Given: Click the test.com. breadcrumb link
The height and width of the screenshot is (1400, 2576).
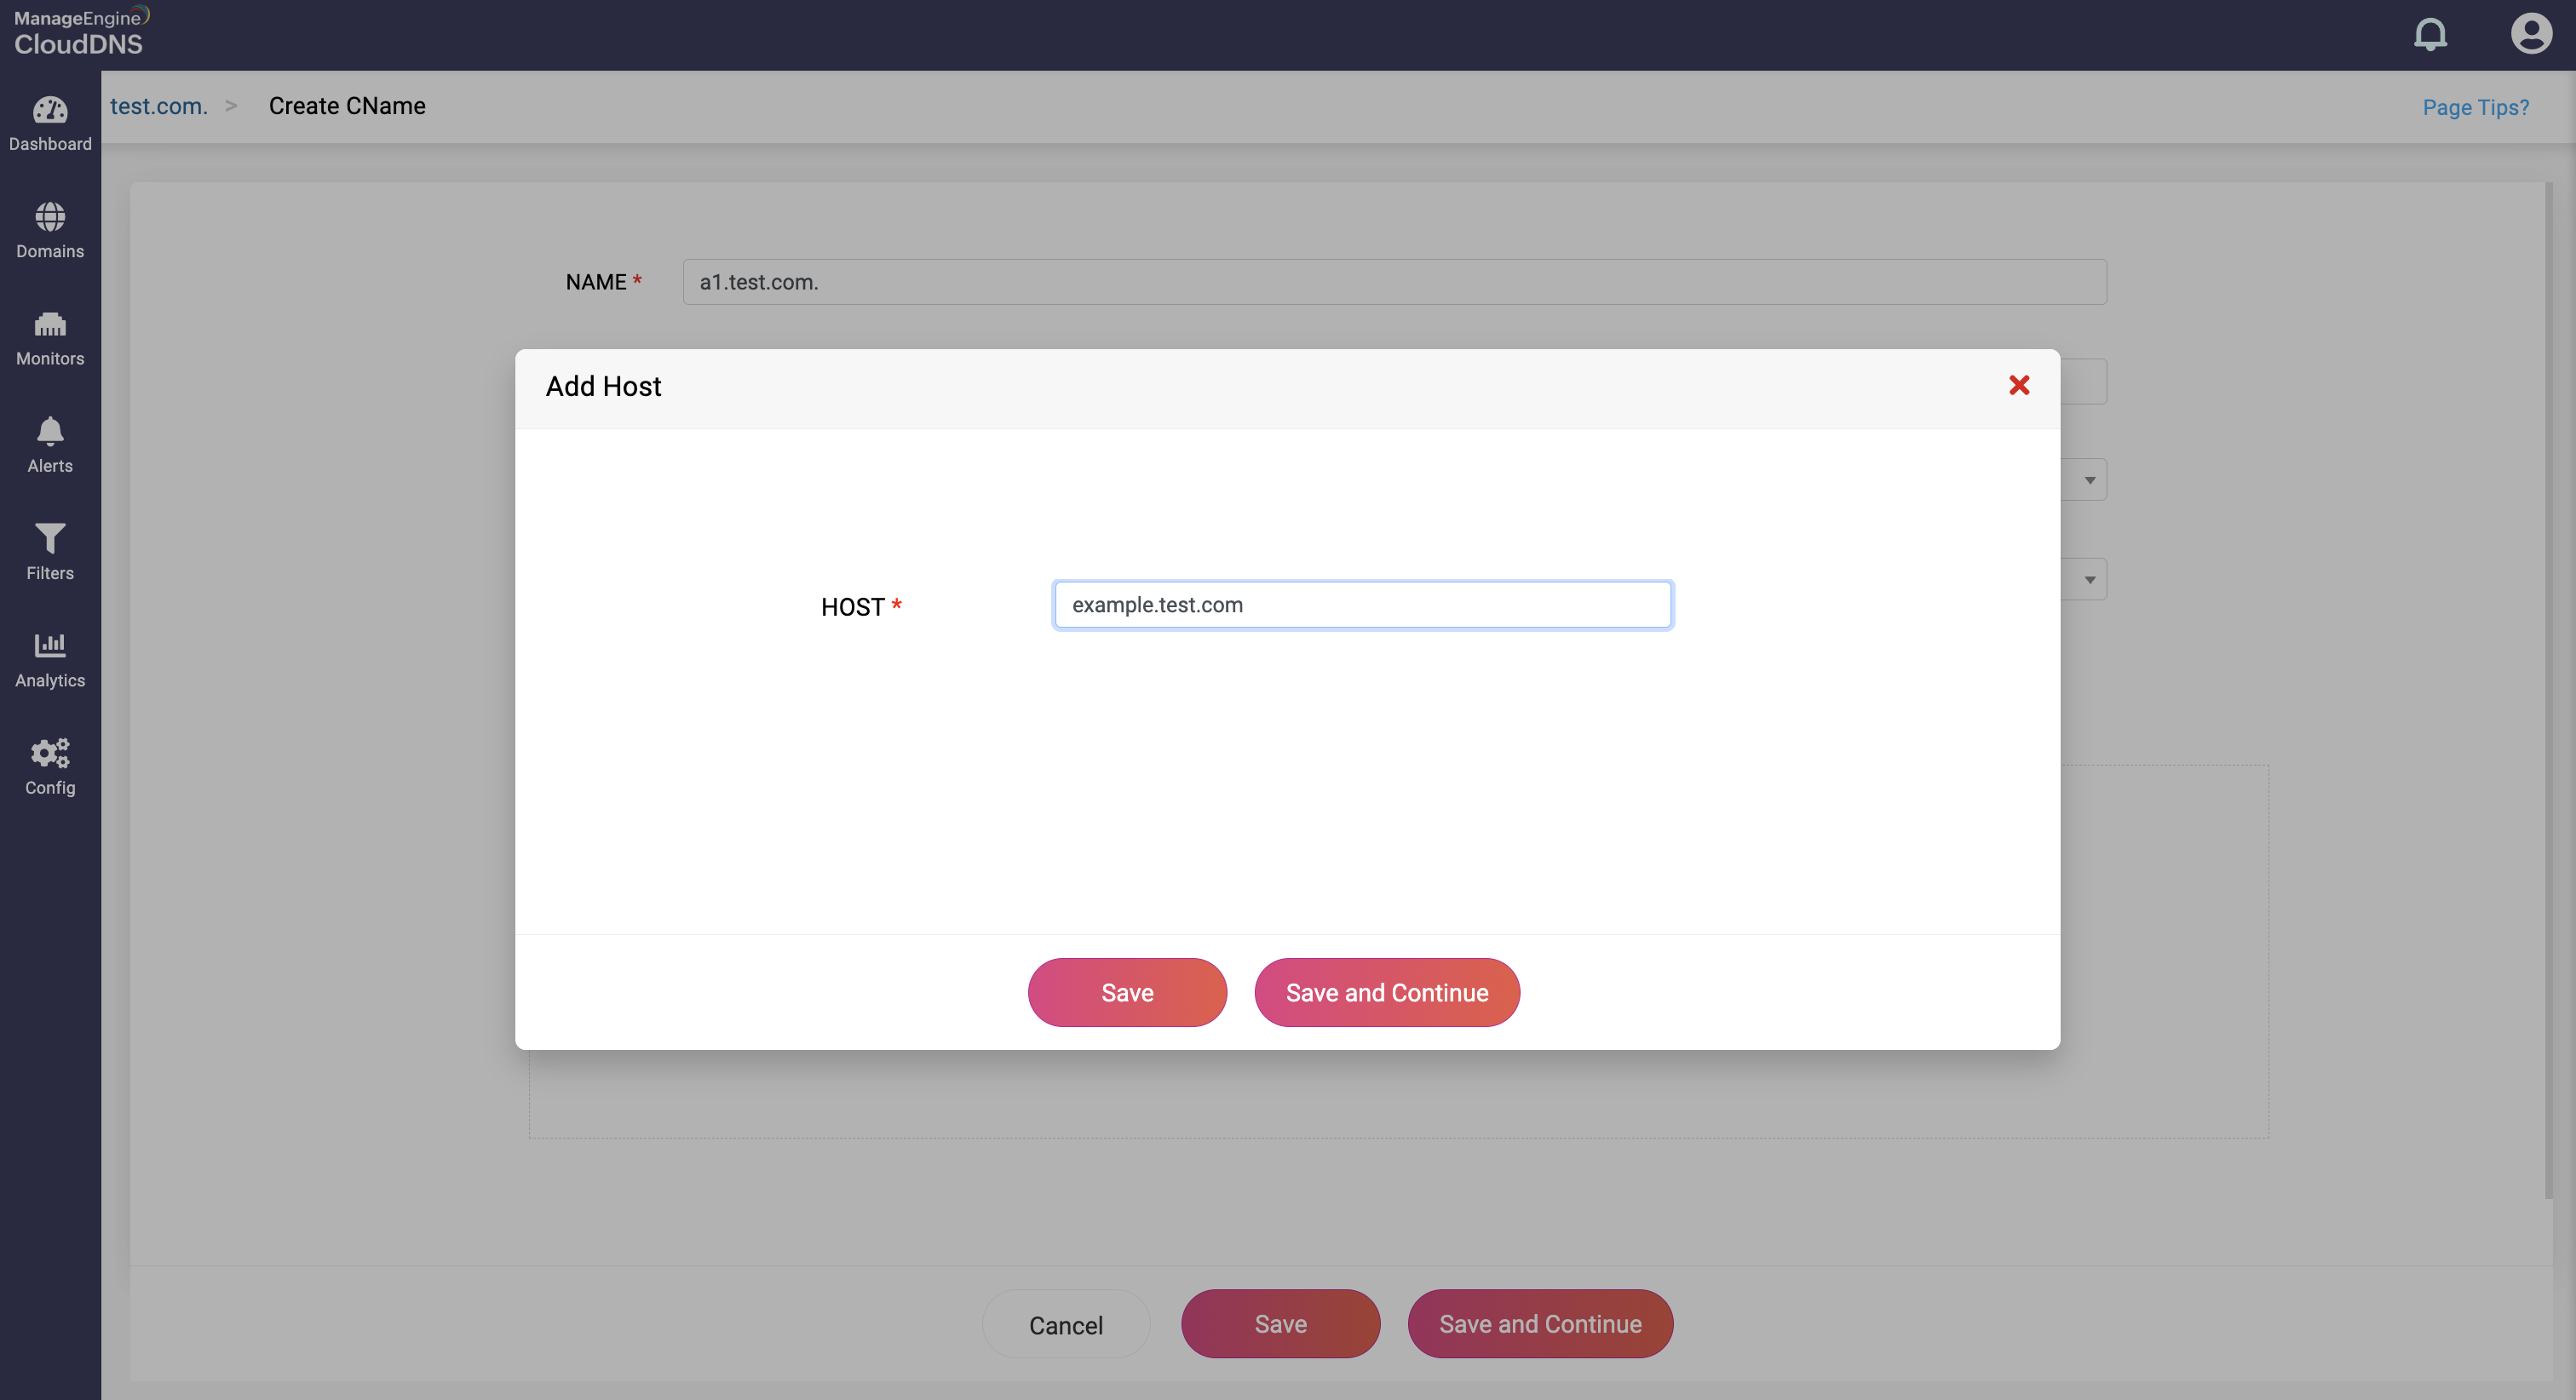Looking at the screenshot, I should point(158,106).
